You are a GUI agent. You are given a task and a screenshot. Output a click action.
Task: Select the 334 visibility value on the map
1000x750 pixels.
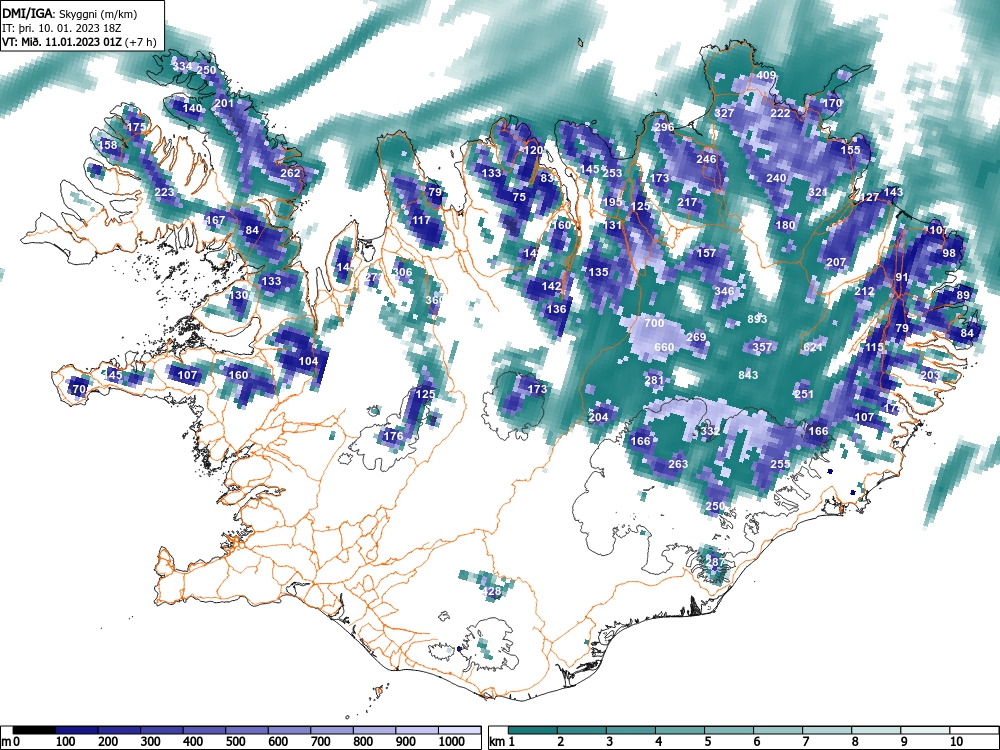(x=182, y=66)
